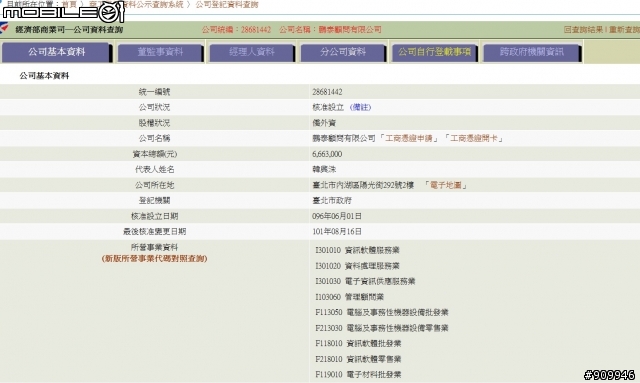Click business item F118010 資訊軟體批發業

pyautogui.click(x=358, y=343)
